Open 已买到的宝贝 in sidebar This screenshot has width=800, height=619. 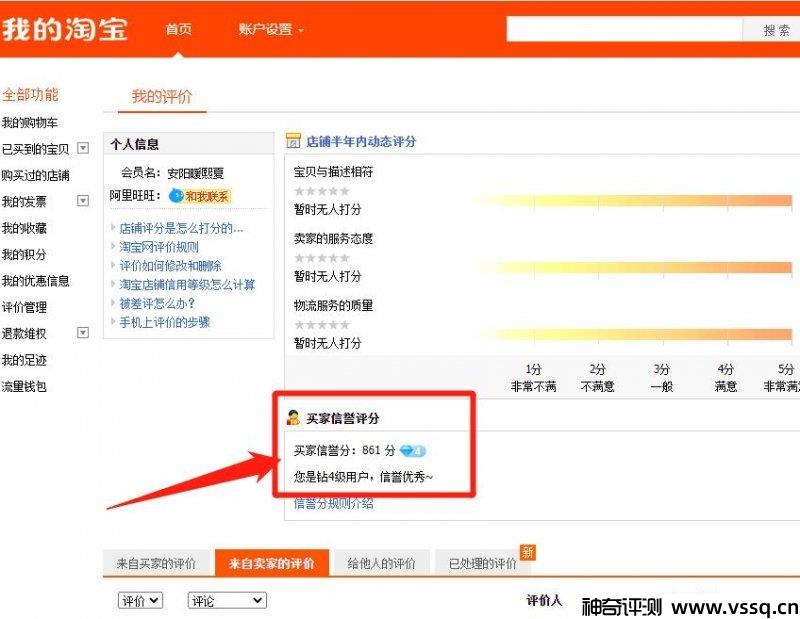pos(35,149)
